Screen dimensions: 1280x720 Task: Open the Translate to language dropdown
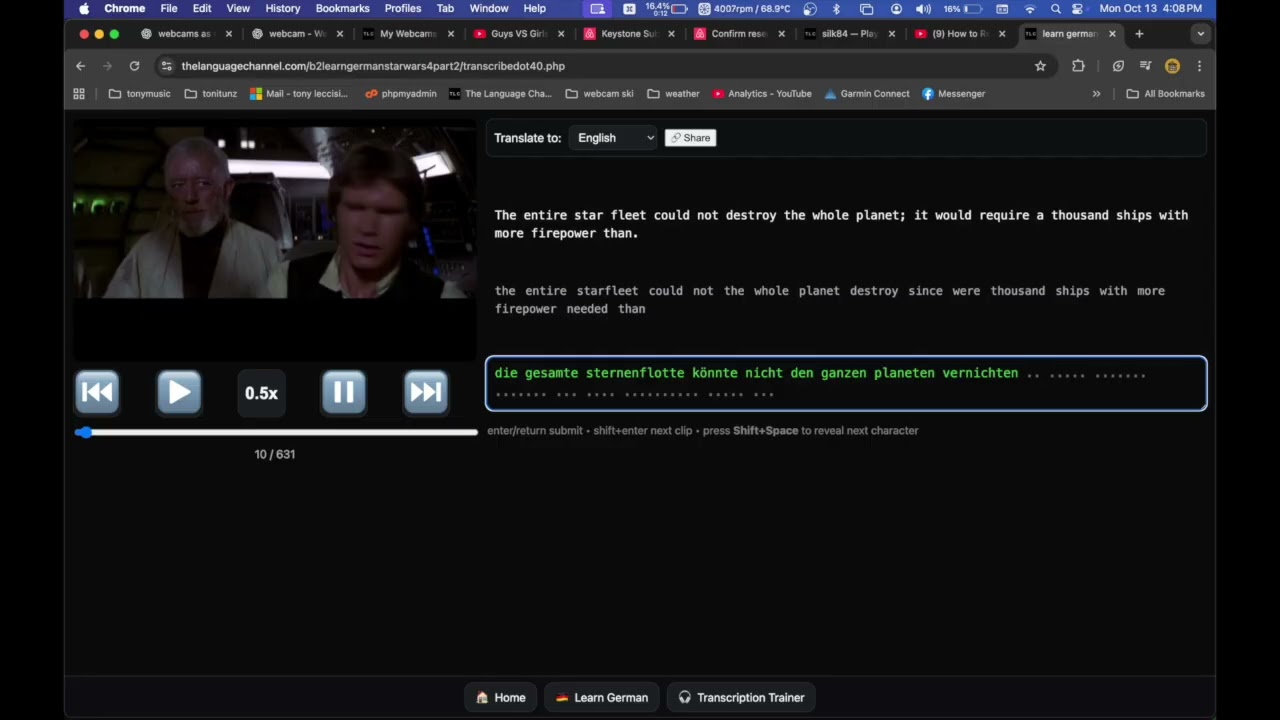(x=613, y=138)
